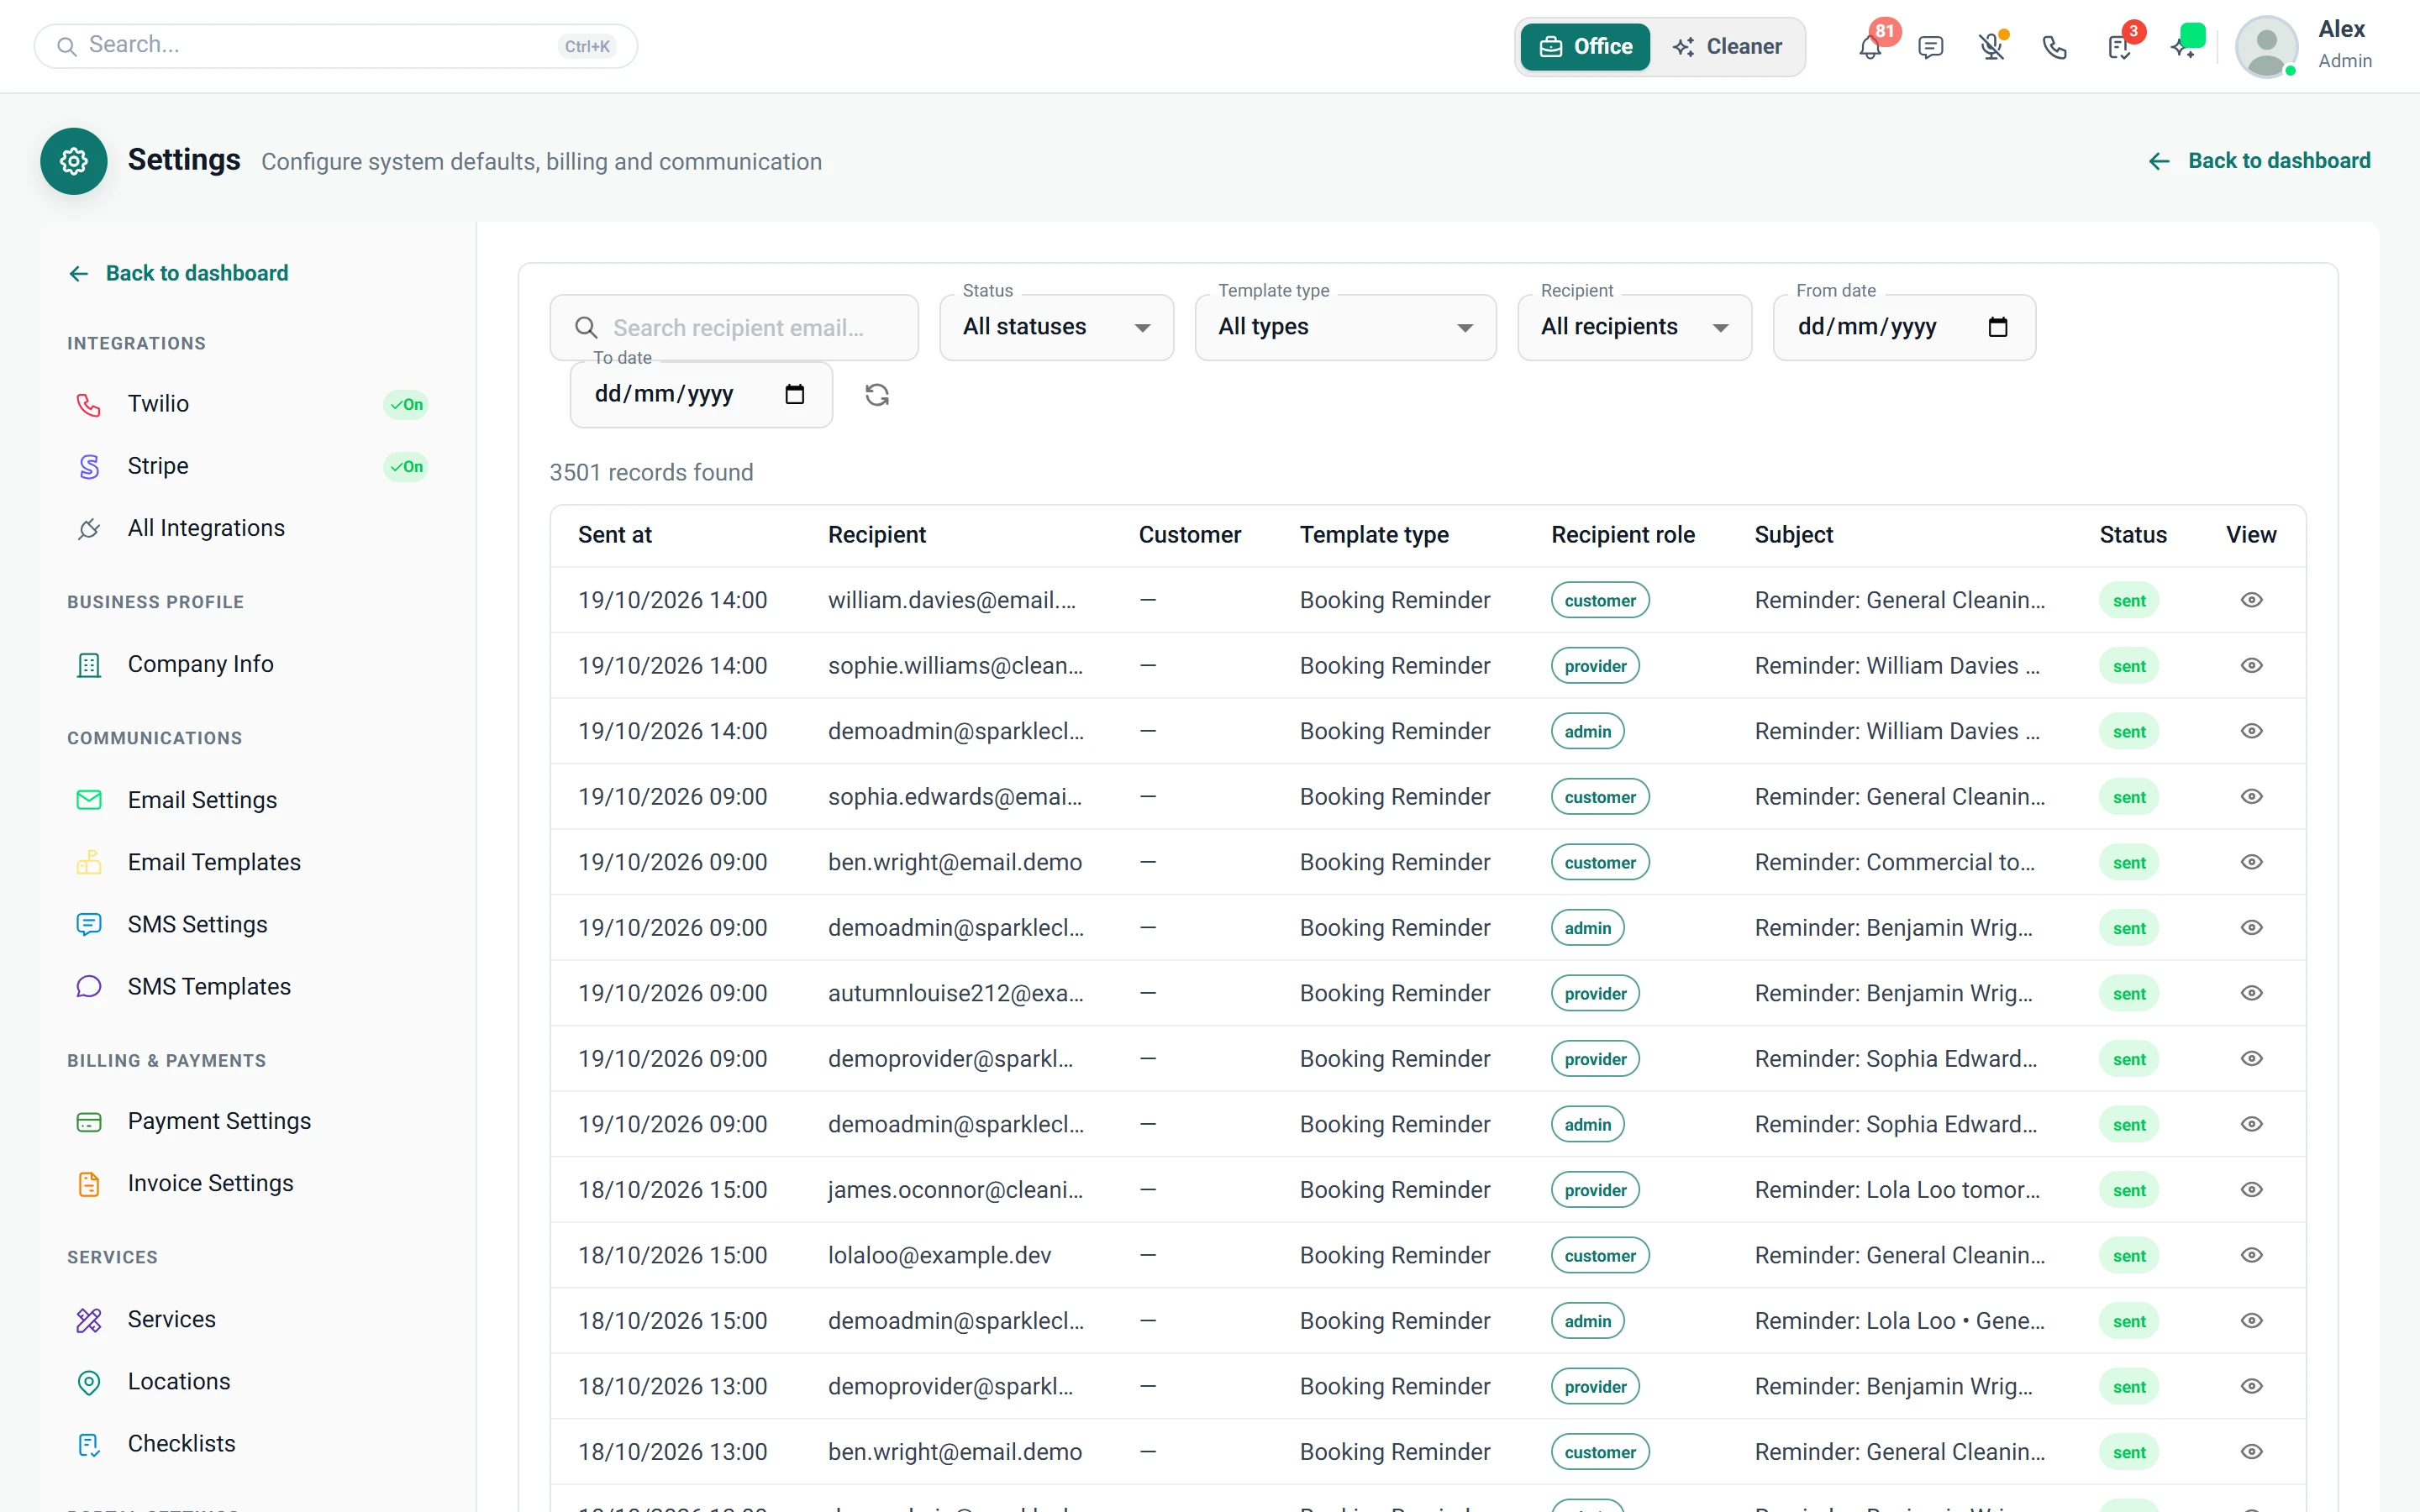
Task: Click the Status column header
Action: point(2133,535)
